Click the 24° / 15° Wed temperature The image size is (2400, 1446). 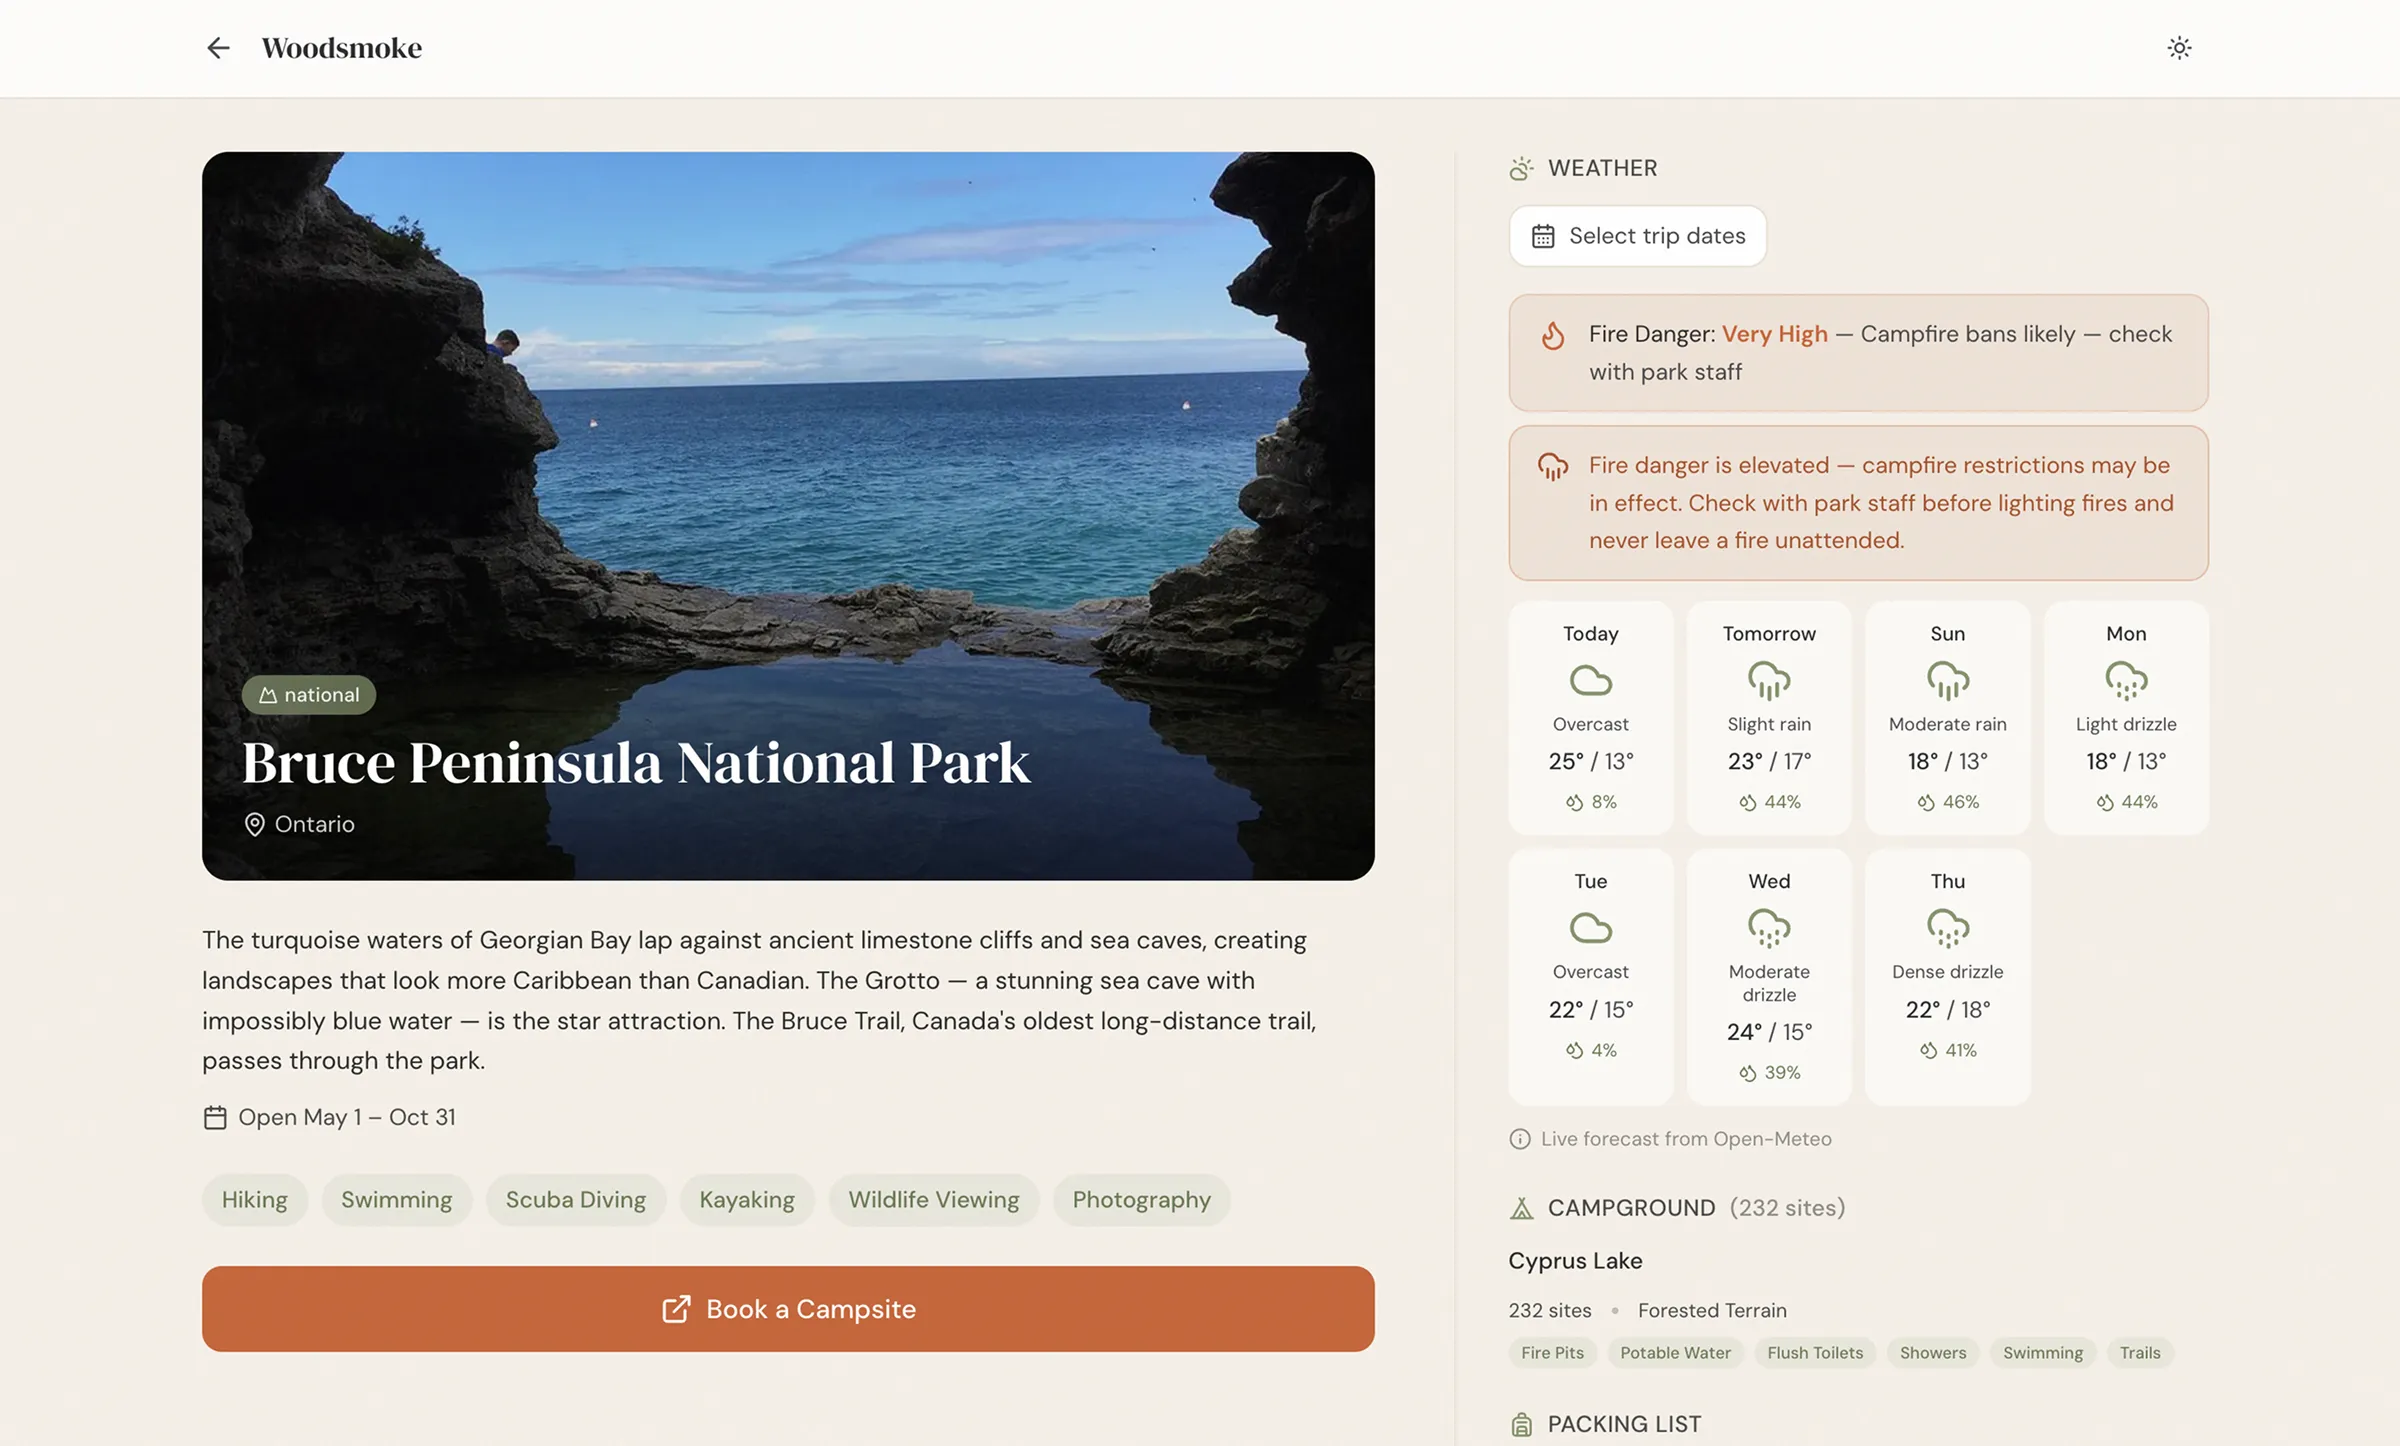[x=1769, y=1032]
